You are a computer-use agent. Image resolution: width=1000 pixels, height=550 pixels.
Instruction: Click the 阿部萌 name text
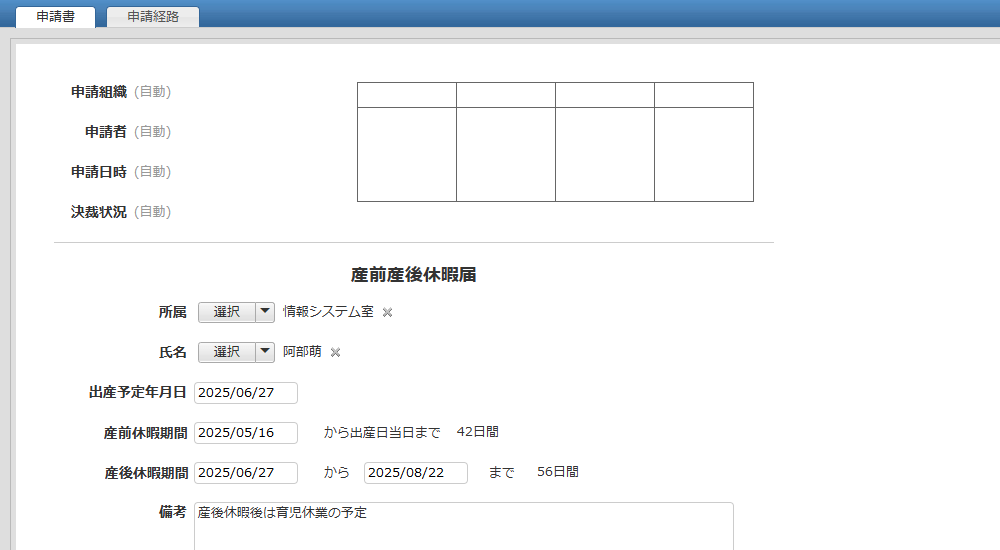(x=302, y=352)
